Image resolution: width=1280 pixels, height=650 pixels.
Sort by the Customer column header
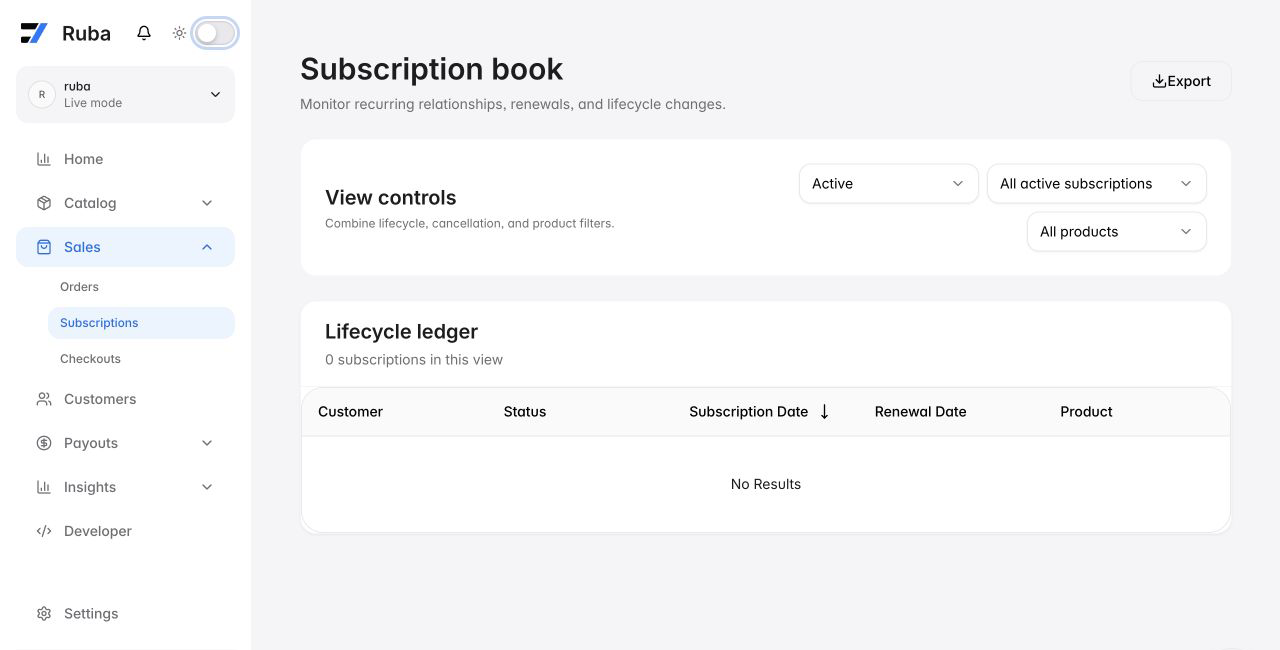[x=350, y=412]
